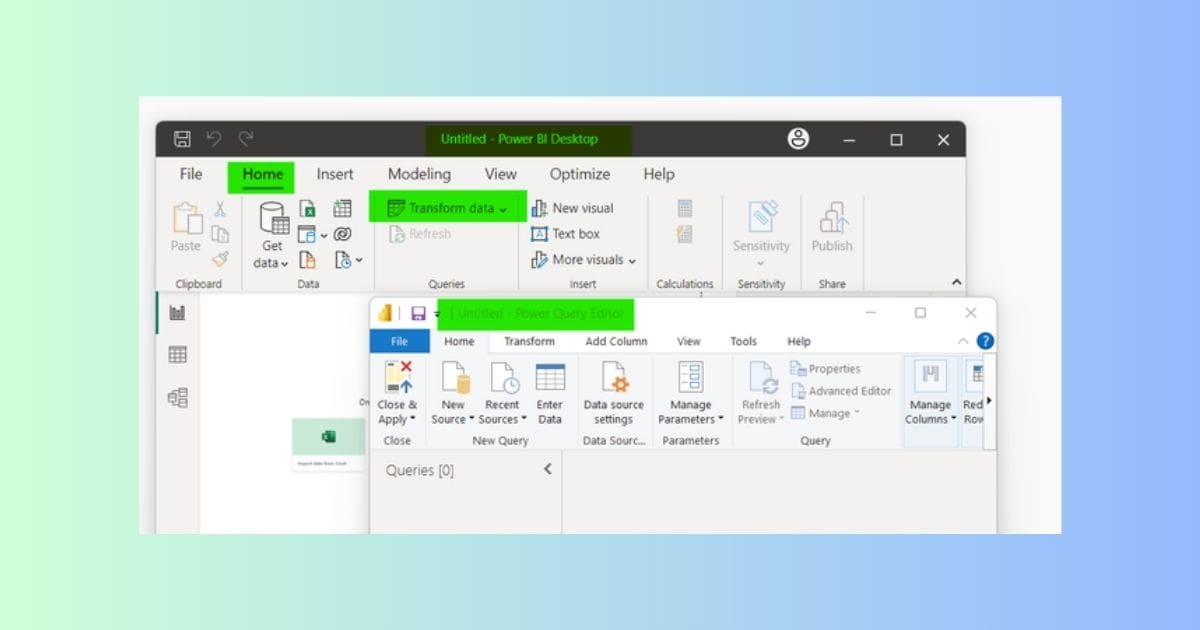This screenshot has width=1200, height=630.
Task: Open the Refresh Preview dropdown
Action: (x=782, y=420)
